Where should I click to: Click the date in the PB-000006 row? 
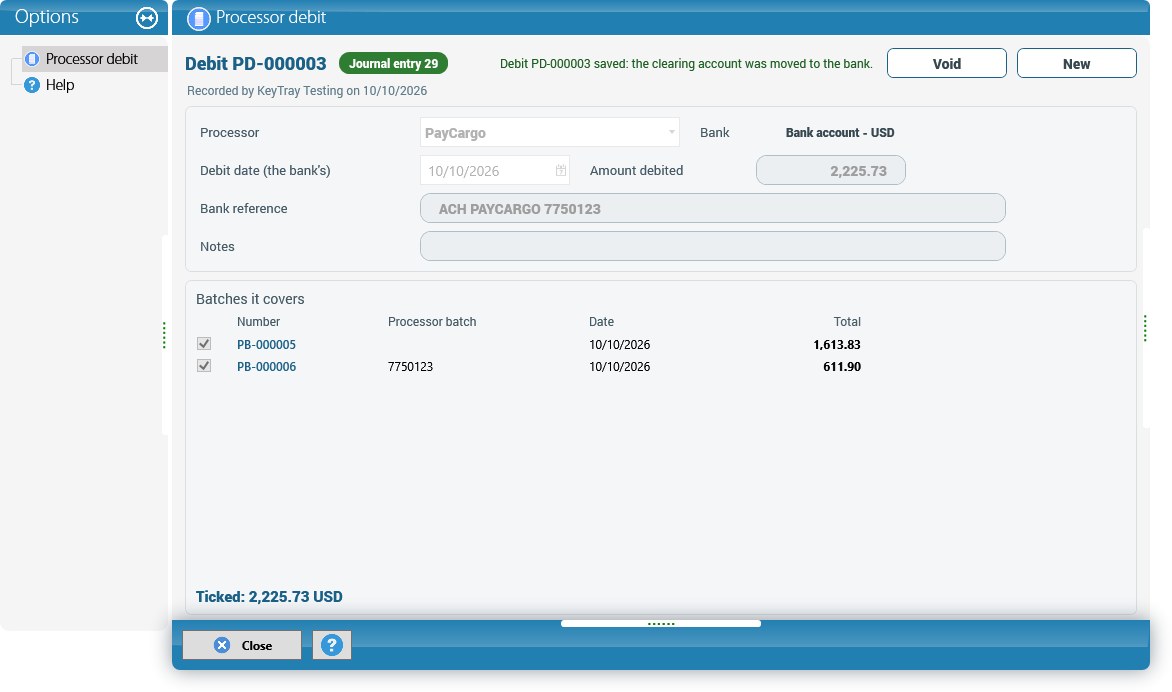tap(620, 367)
